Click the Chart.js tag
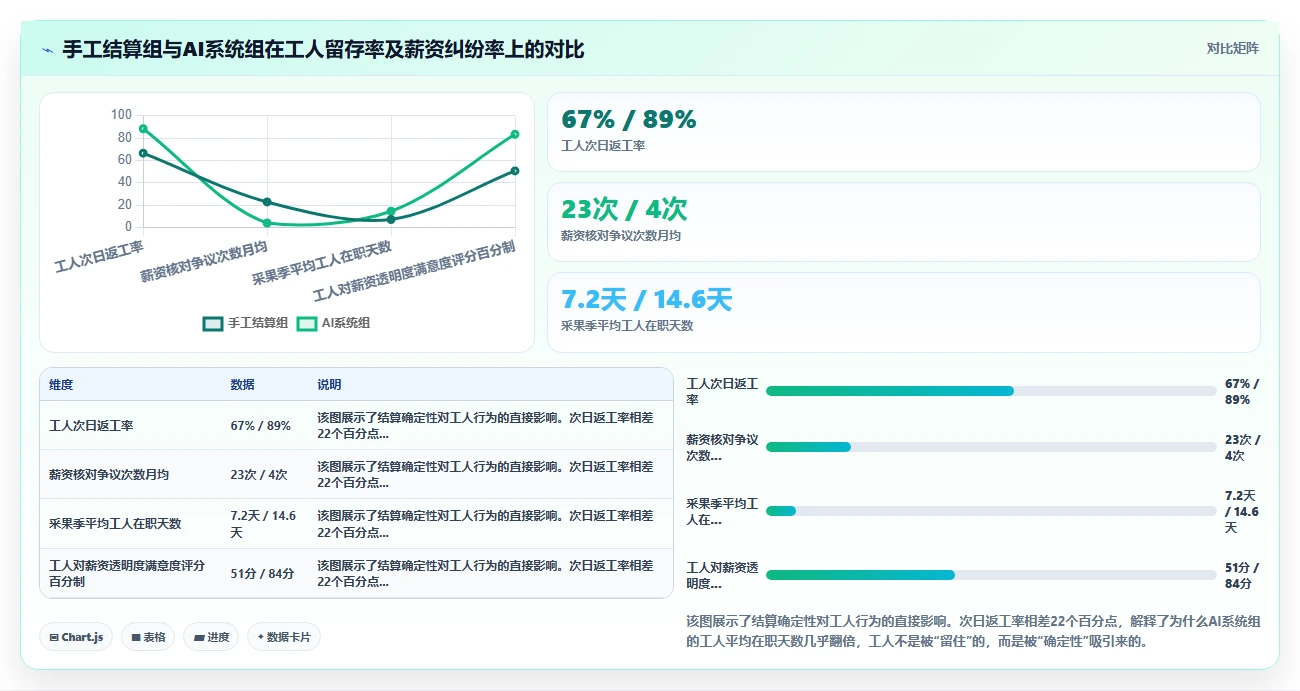 point(76,637)
